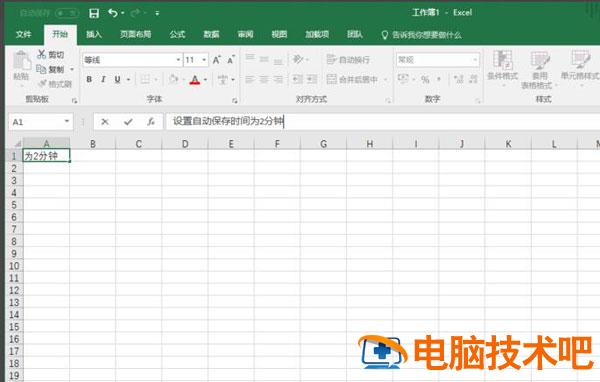600x382 pixels.
Task: Click the accounting currency format icon
Action: (403, 79)
